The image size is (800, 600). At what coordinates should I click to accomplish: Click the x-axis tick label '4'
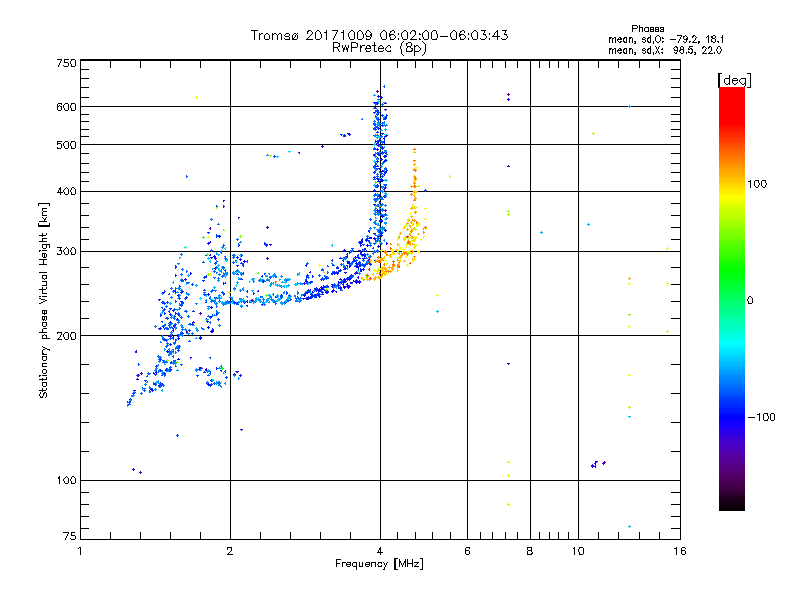pos(380,551)
